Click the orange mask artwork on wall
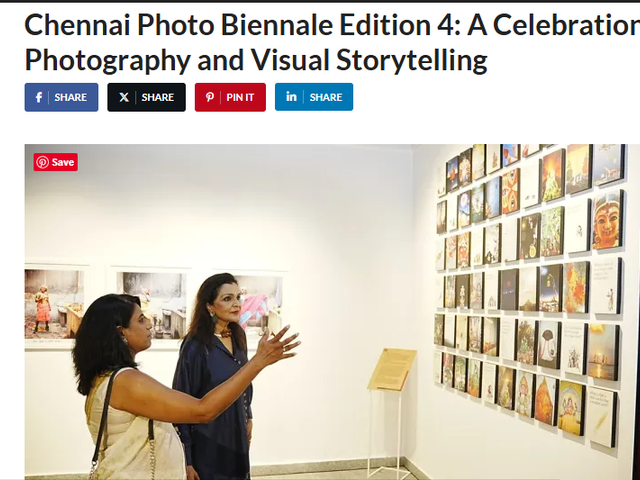This screenshot has height=480, width=640. point(607,220)
